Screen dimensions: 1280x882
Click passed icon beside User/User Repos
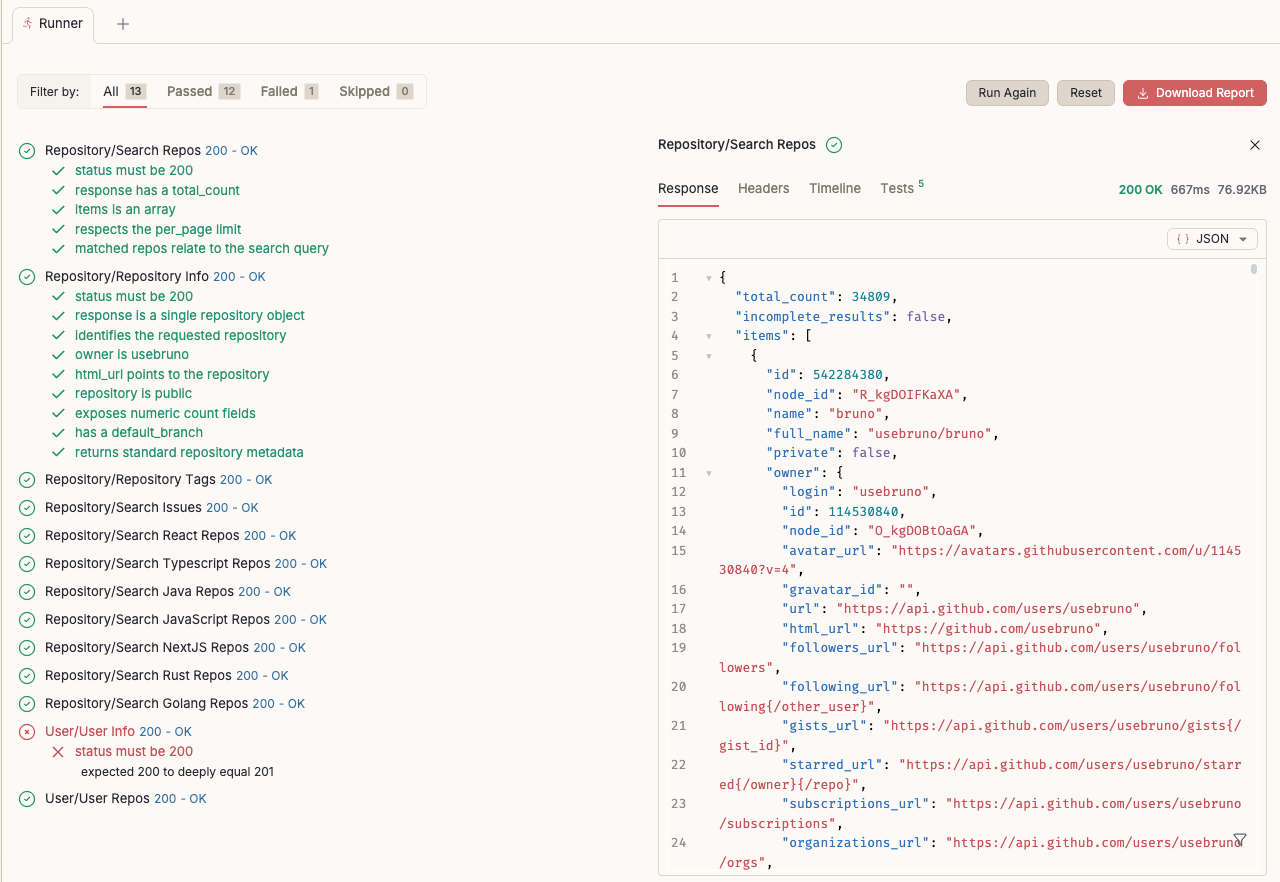(x=27, y=799)
